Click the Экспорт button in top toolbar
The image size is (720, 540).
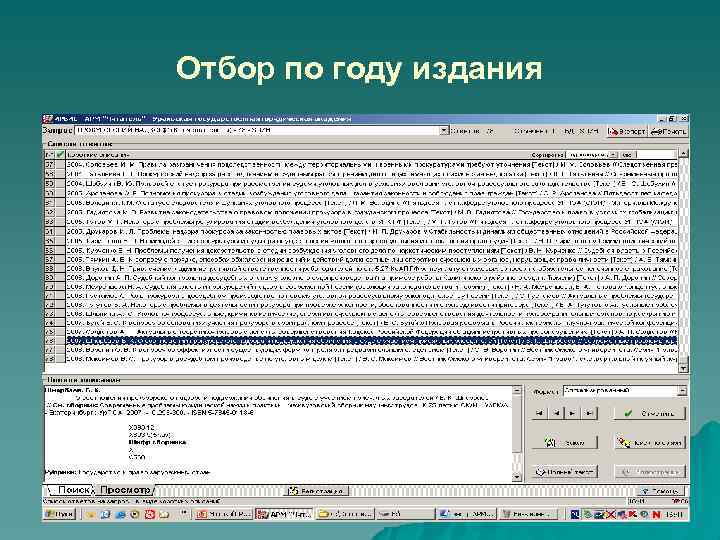coord(626,131)
